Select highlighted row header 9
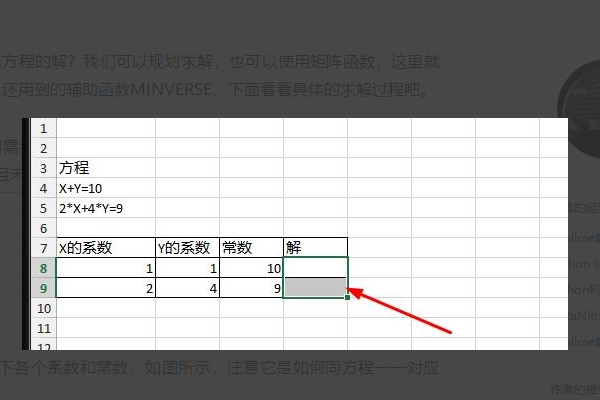The height and width of the screenshot is (400, 600). pos(44,288)
